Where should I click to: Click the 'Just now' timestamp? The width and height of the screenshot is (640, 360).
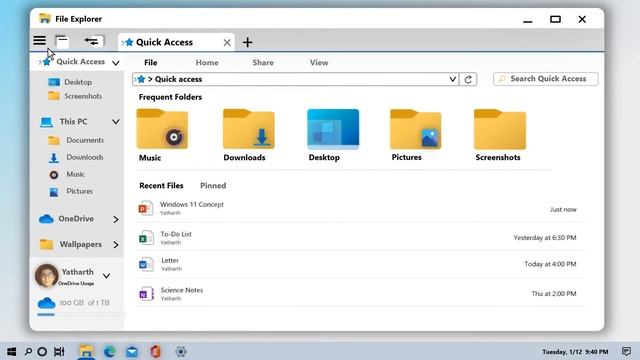pos(563,209)
